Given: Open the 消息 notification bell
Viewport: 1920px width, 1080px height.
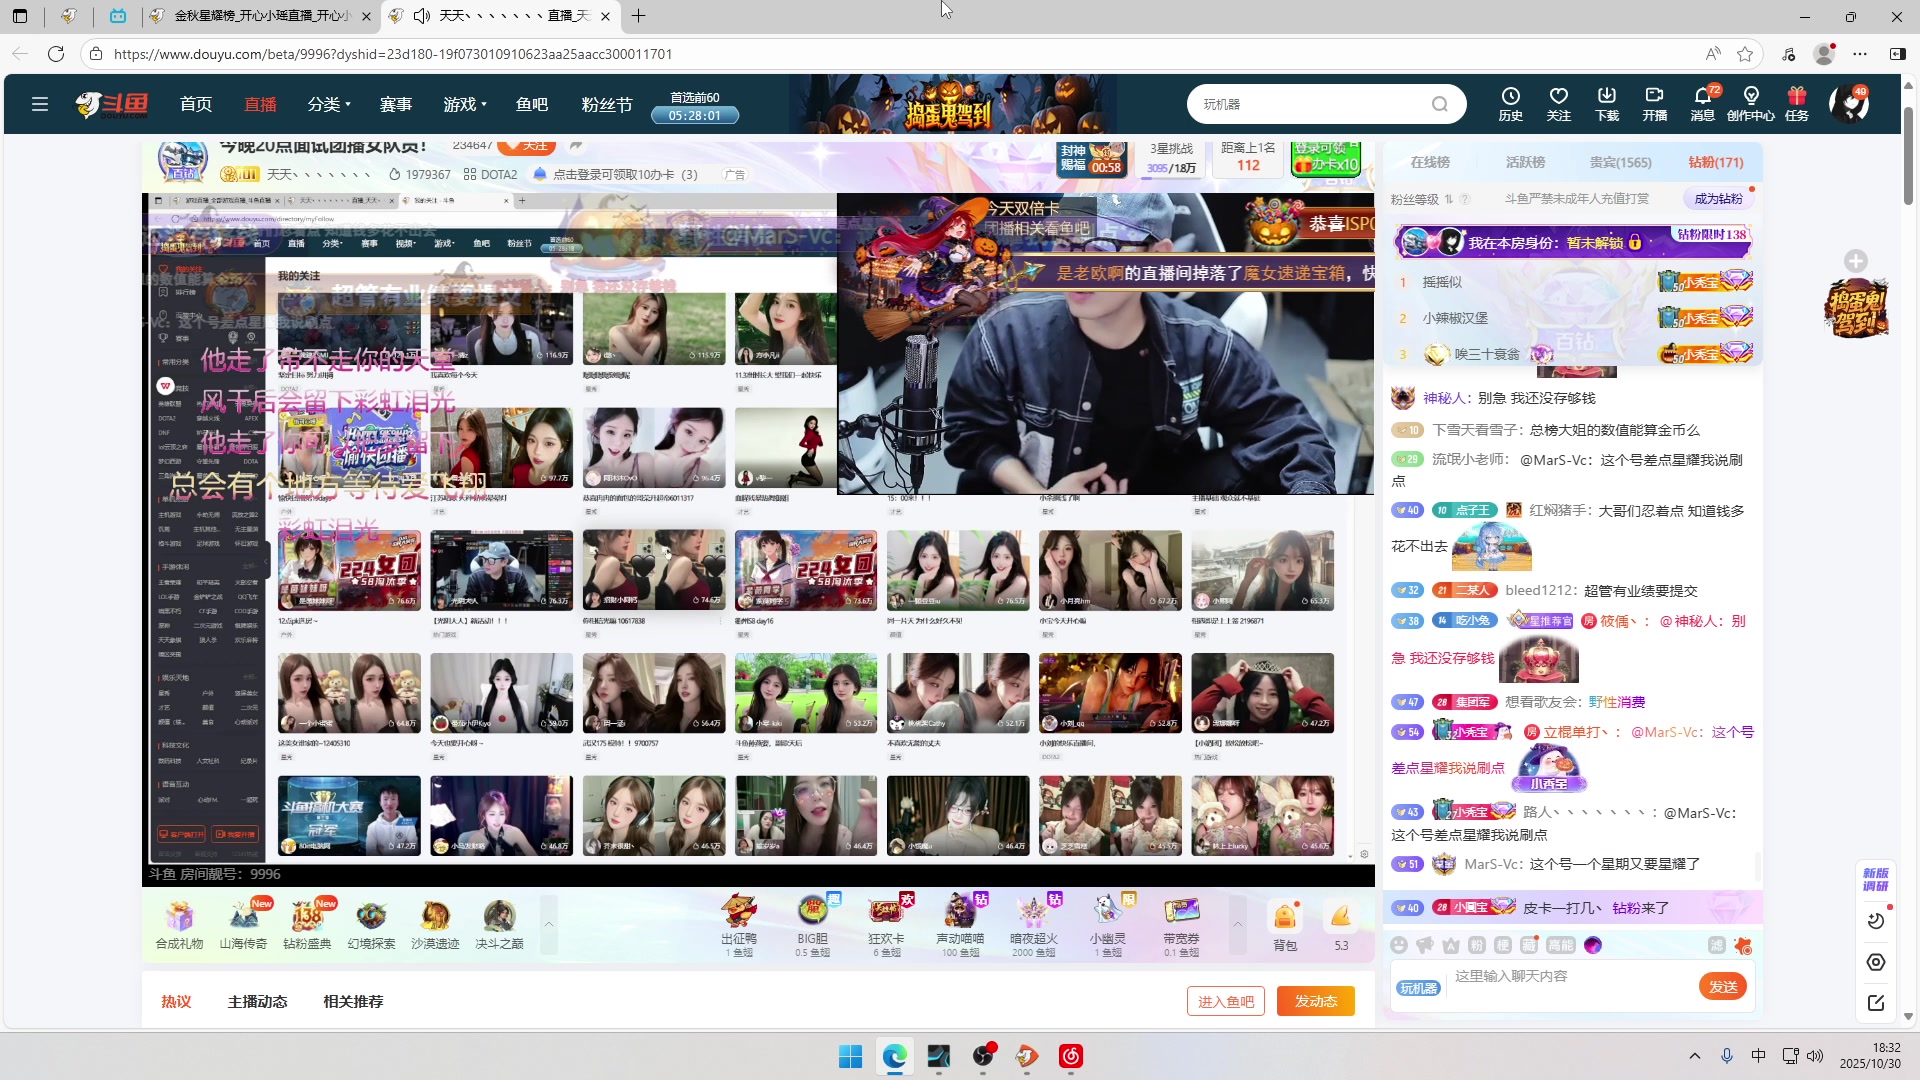Looking at the screenshot, I should click(1702, 102).
